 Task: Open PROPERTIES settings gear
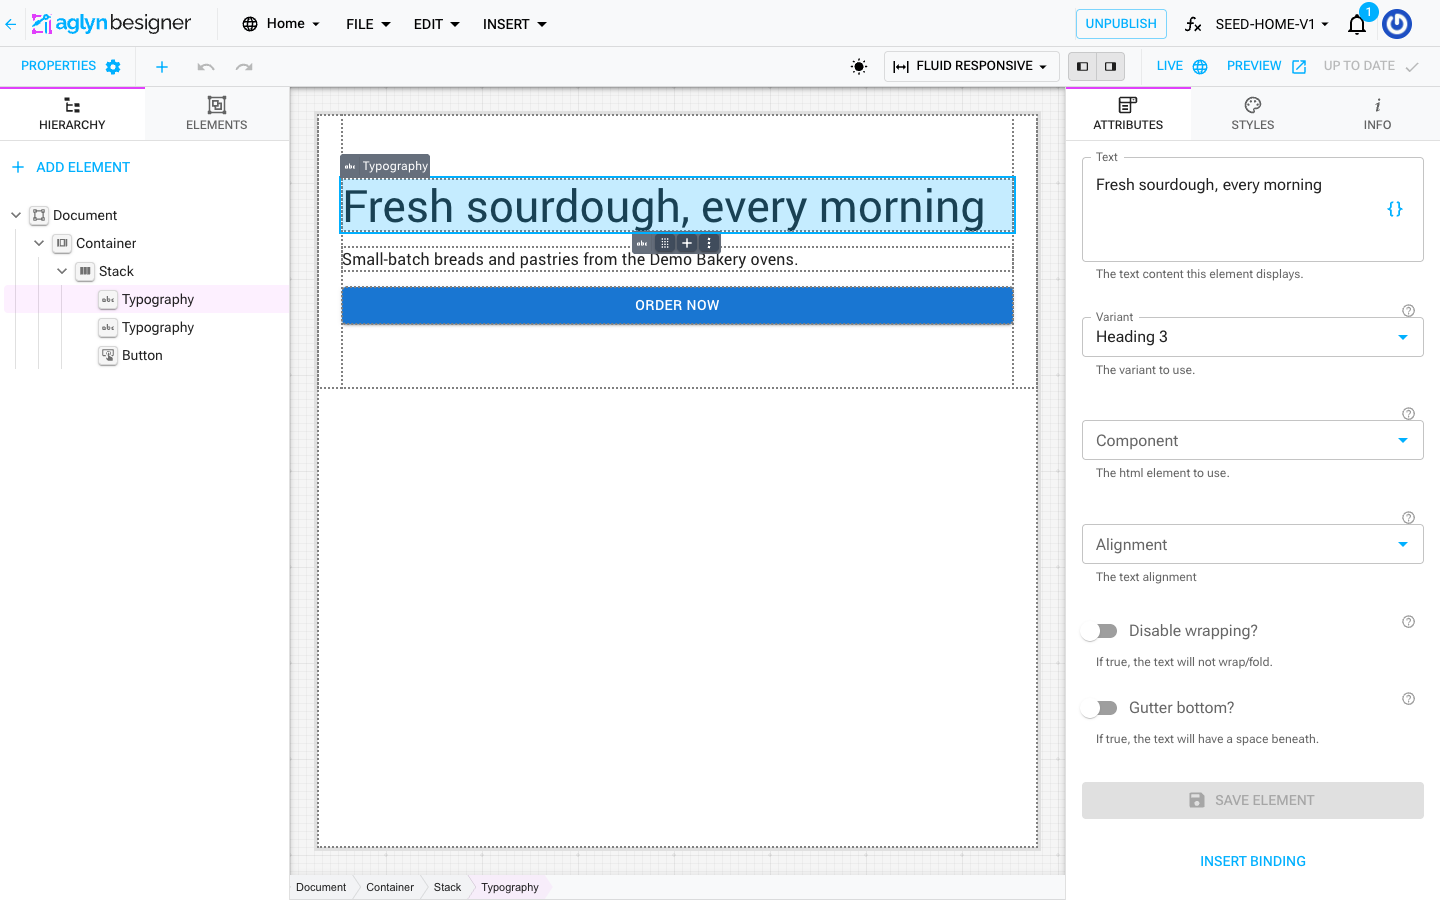point(113,67)
